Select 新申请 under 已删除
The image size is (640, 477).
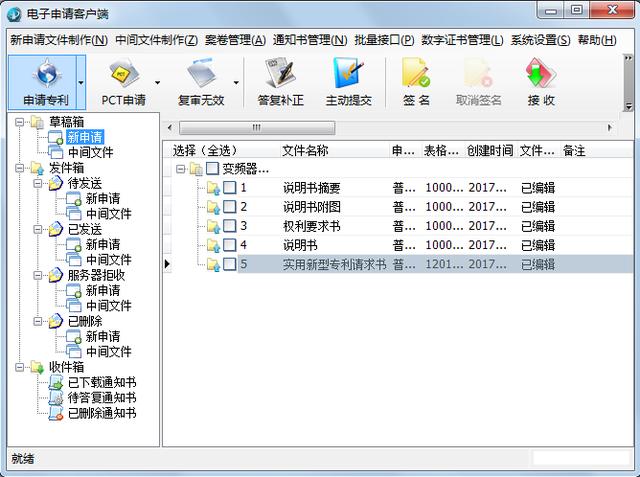[x=103, y=336]
